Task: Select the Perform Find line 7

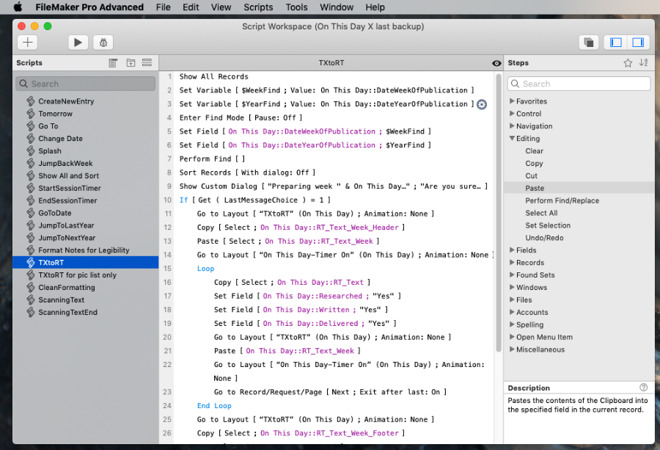Action: 212,159
